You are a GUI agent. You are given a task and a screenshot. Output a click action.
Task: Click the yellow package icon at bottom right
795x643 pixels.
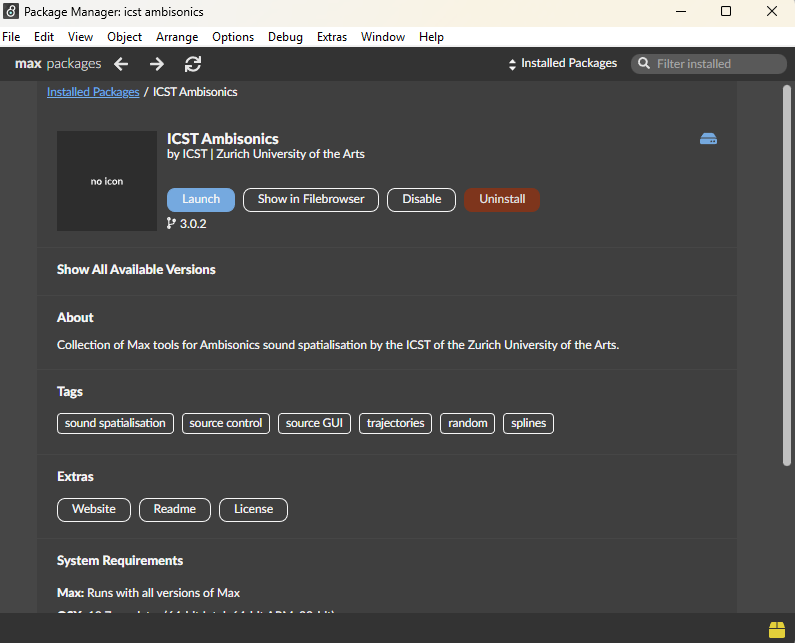[x=777, y=629]
